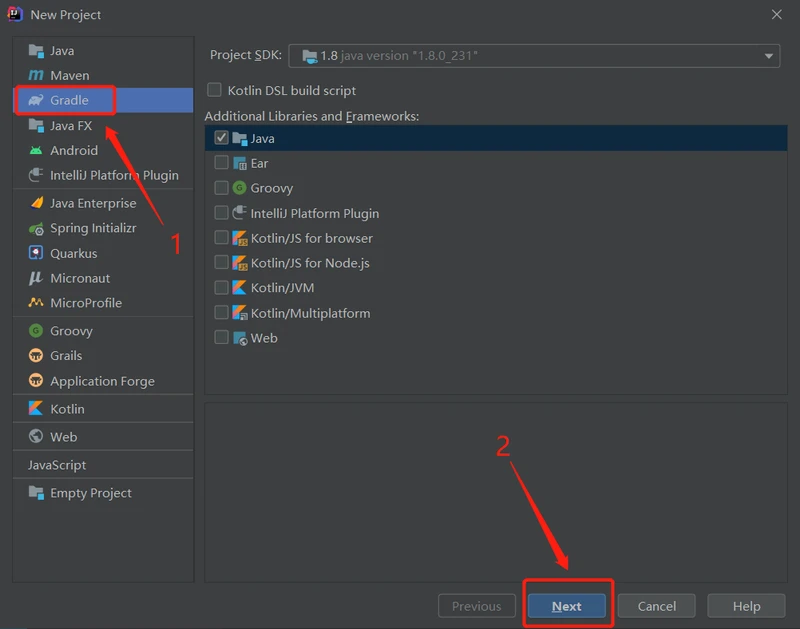800x629 pixels.
Task: Click the Micronaut mu icon
Action: pos(36,278)
